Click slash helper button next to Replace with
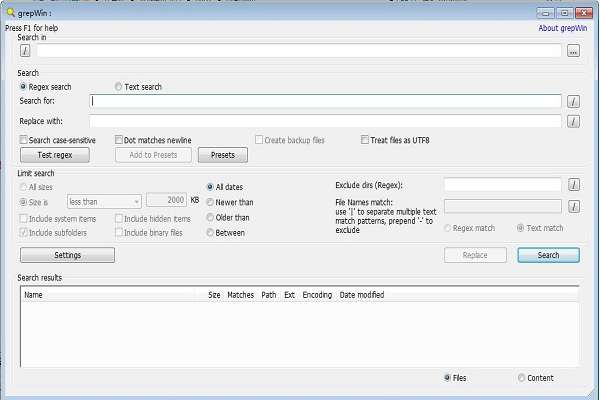600x400 pixels. click(x=573, y=121)
